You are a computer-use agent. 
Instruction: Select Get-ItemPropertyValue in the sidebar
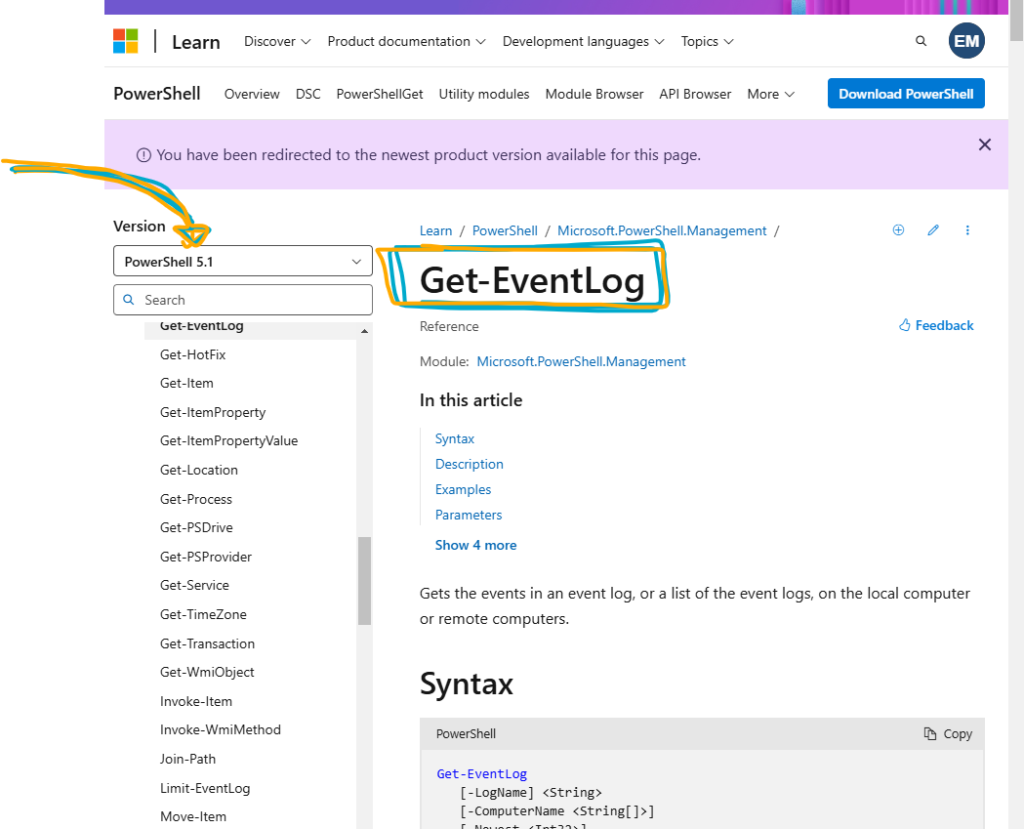pos(229,441)
